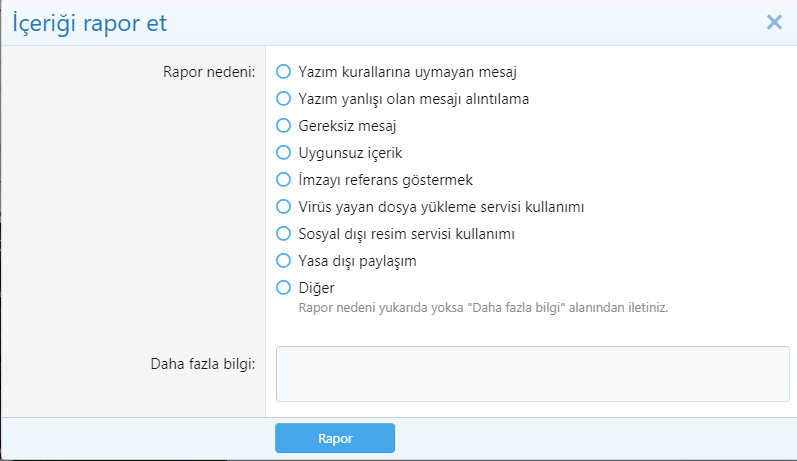Image resolution: width=797 pixels, height=461 pixels.
Task: Click the 'Yasa dışı paylaşım' label text
Action: point(357,261)
